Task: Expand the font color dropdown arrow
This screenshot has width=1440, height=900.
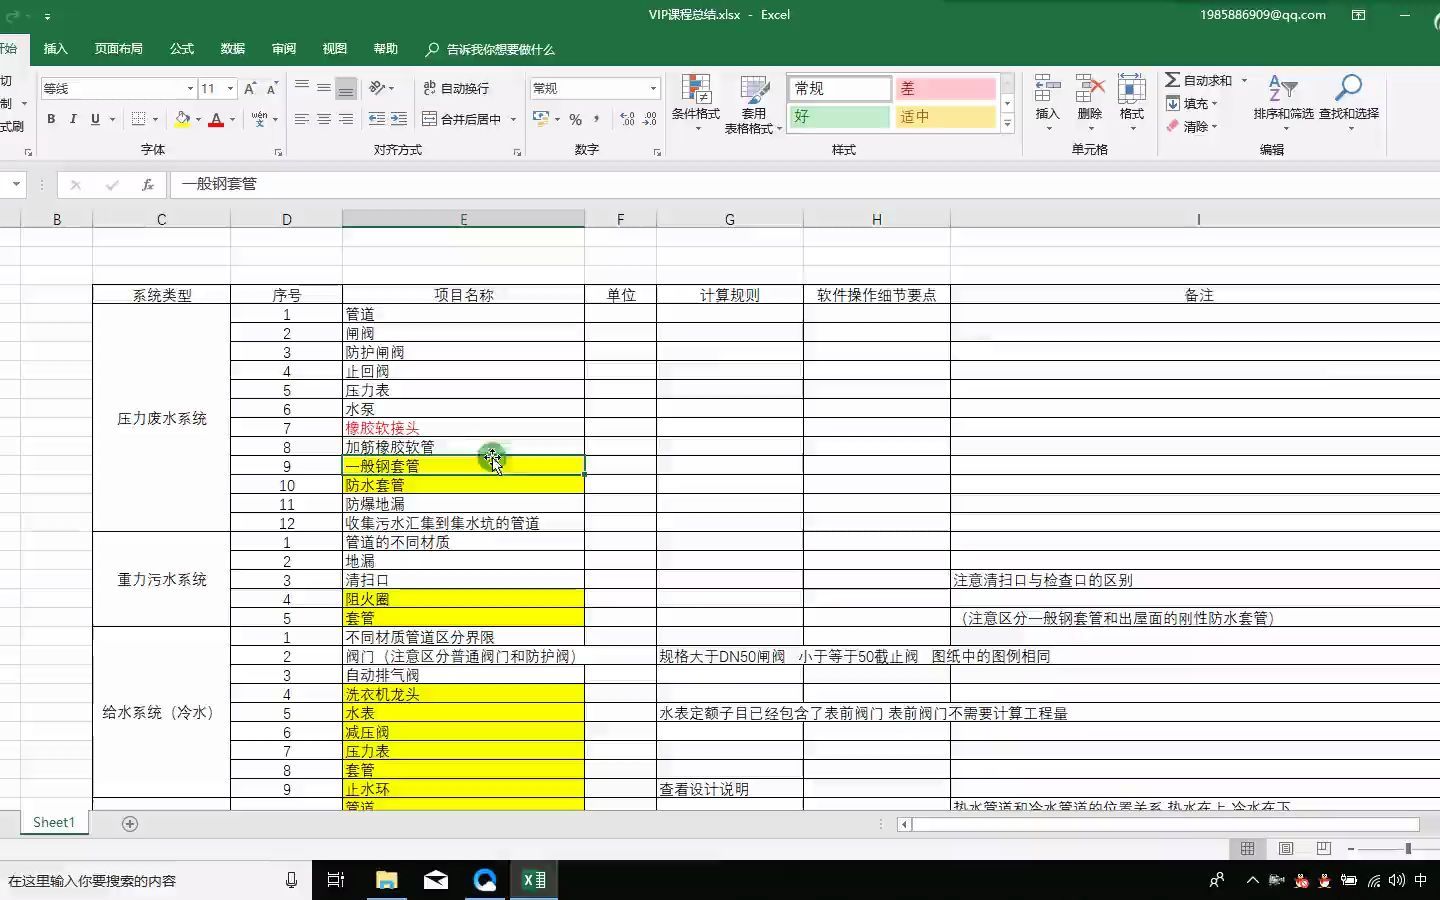Action: pyautogui.click(x=232, y=119)
